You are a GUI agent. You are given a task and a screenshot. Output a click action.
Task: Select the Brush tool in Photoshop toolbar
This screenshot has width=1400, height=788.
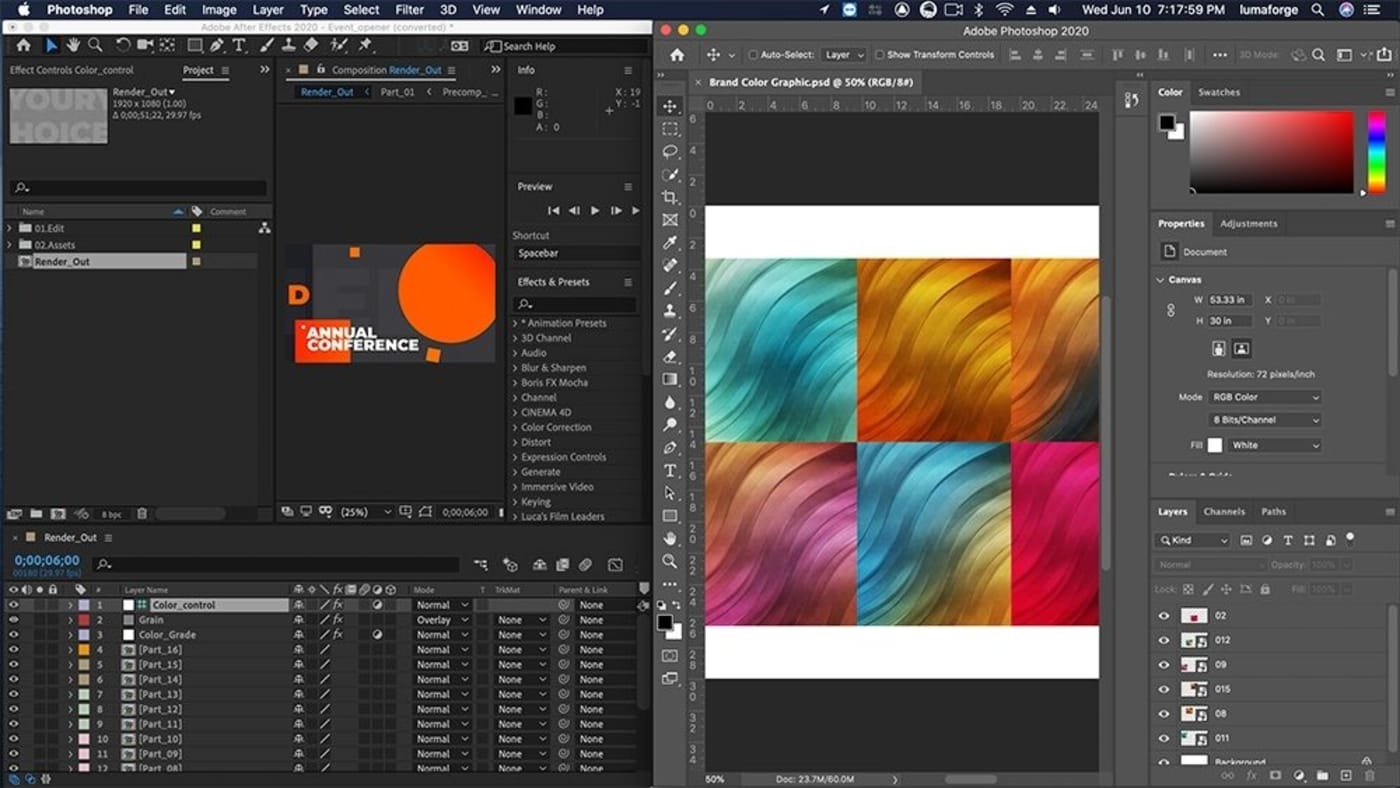tap(670, 288)
